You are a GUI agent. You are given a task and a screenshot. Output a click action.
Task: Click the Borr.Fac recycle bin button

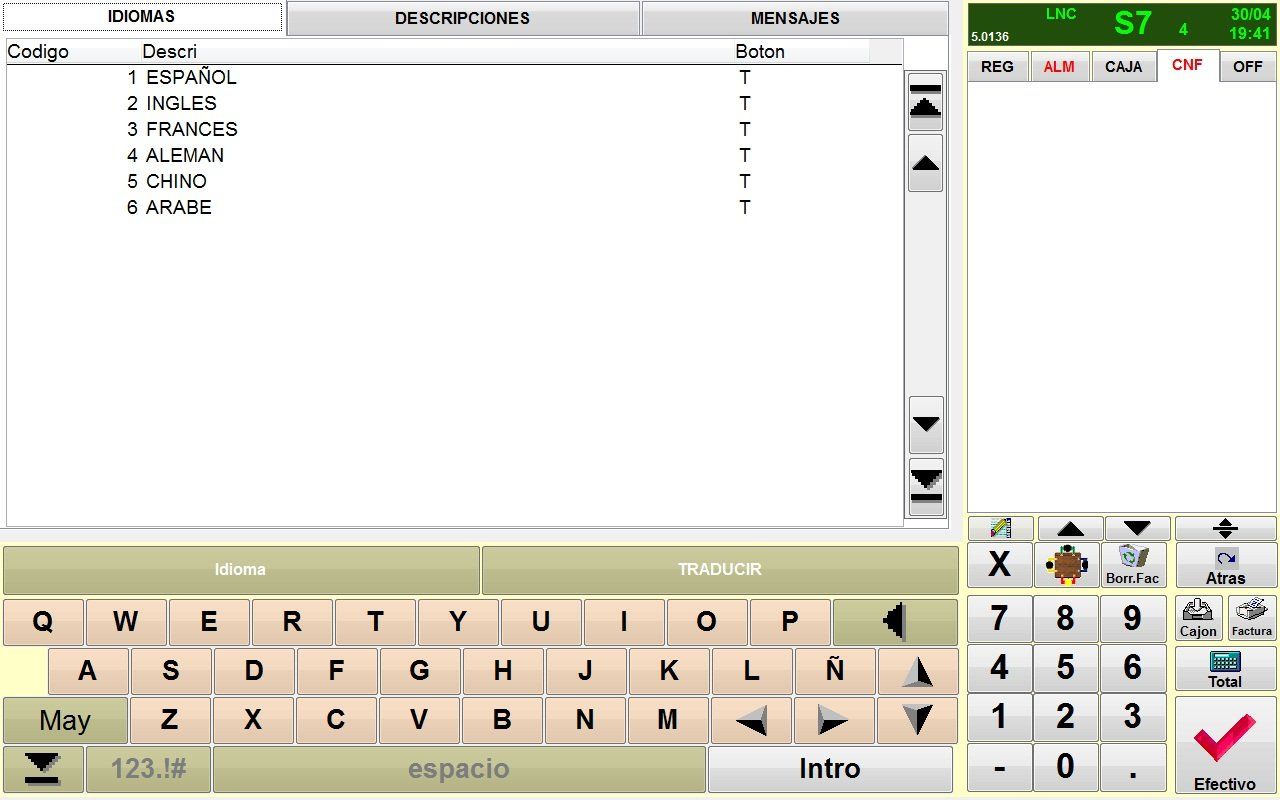(x=1133, y=565)
